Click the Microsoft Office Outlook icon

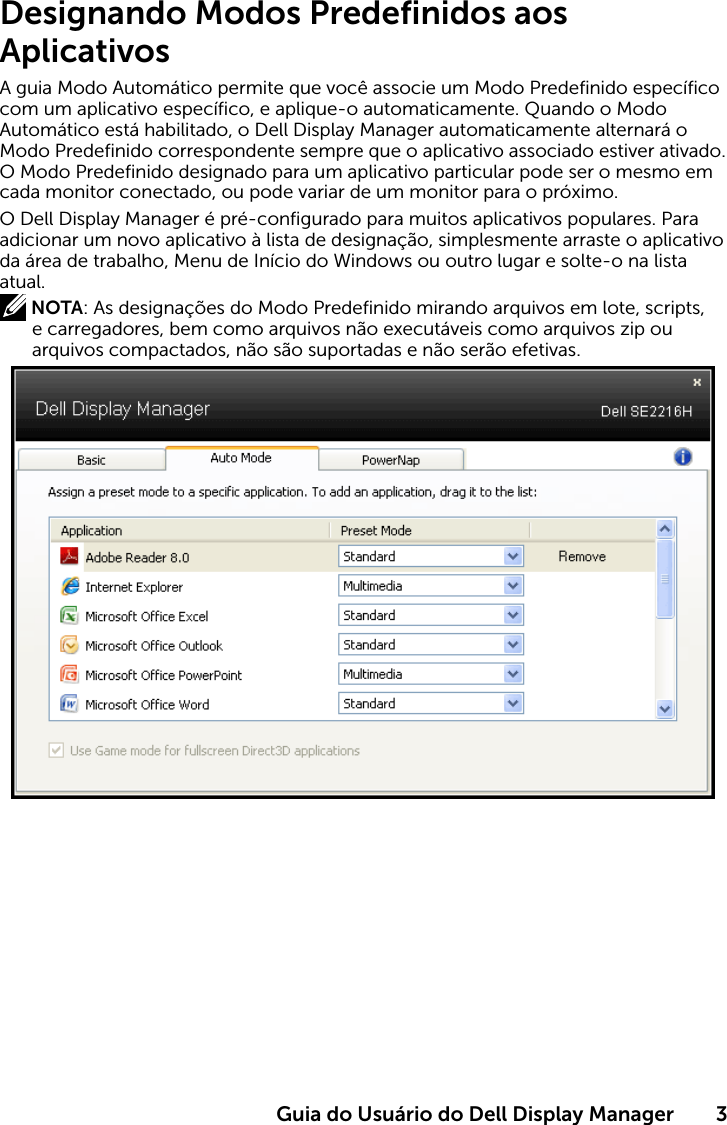70,645
